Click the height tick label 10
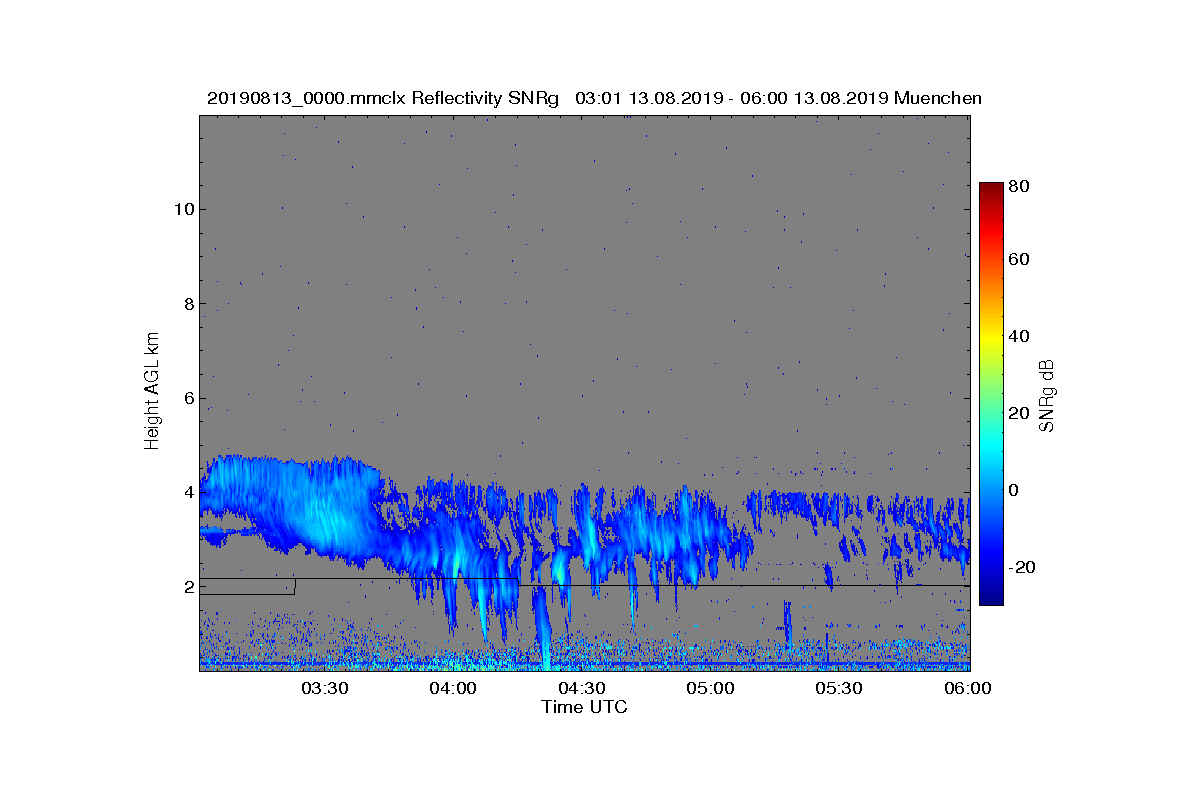This screenshot has width=1200, height=800. coord(183,209)
